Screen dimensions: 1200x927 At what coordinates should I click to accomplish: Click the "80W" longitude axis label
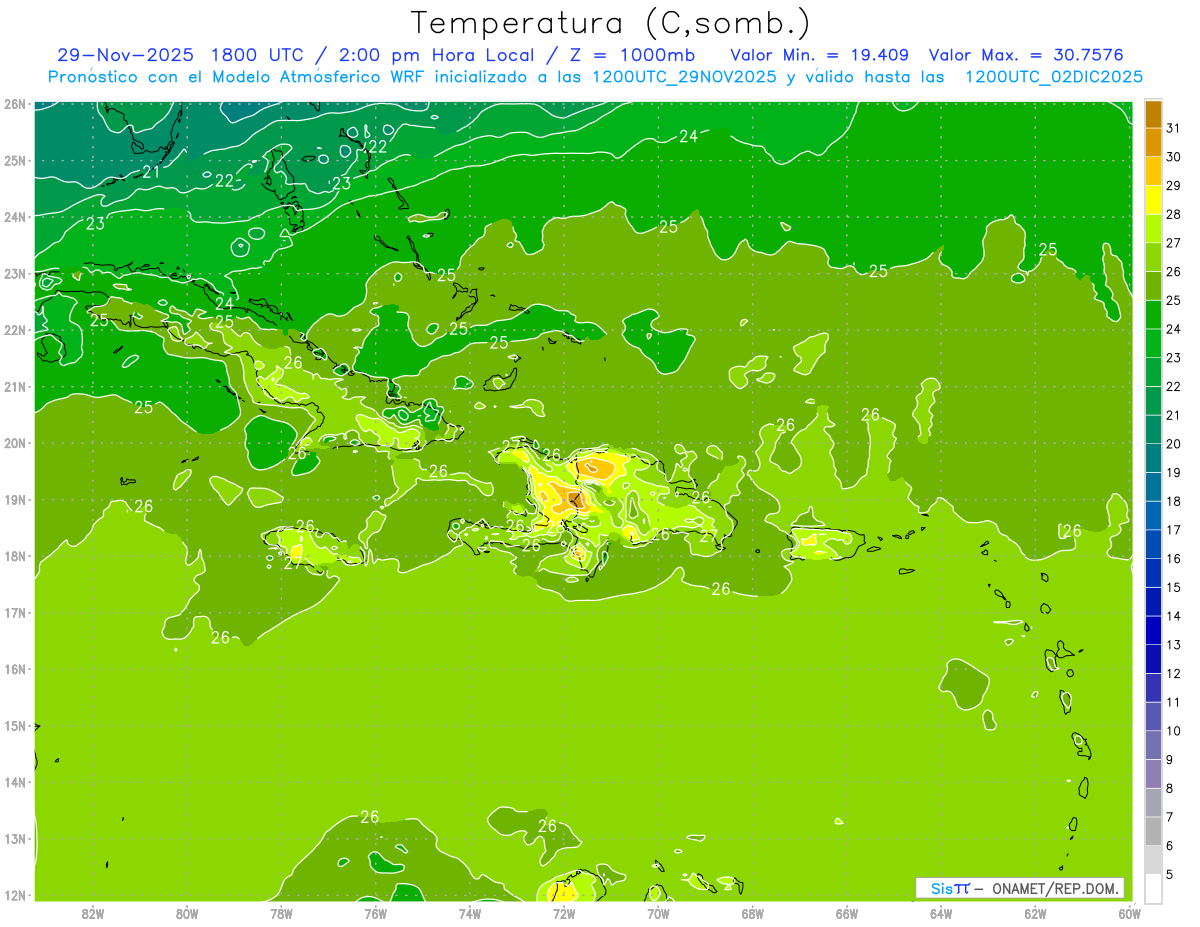point(186,913)
